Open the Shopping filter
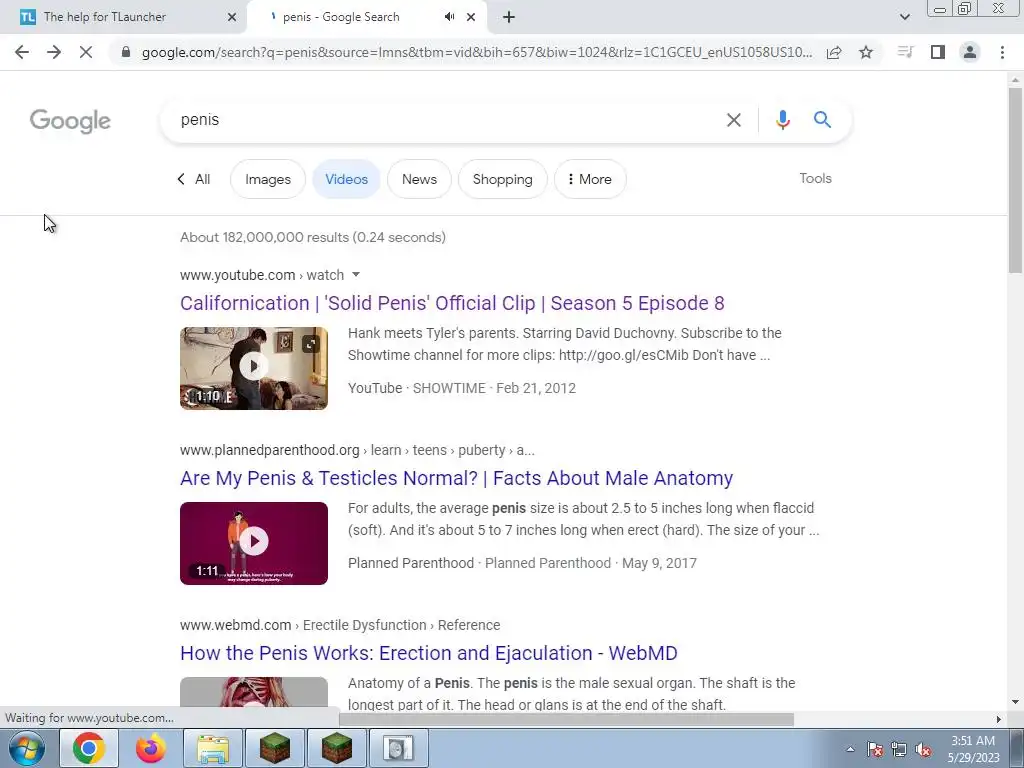The image size is (1024, 768). coord(502,179)
